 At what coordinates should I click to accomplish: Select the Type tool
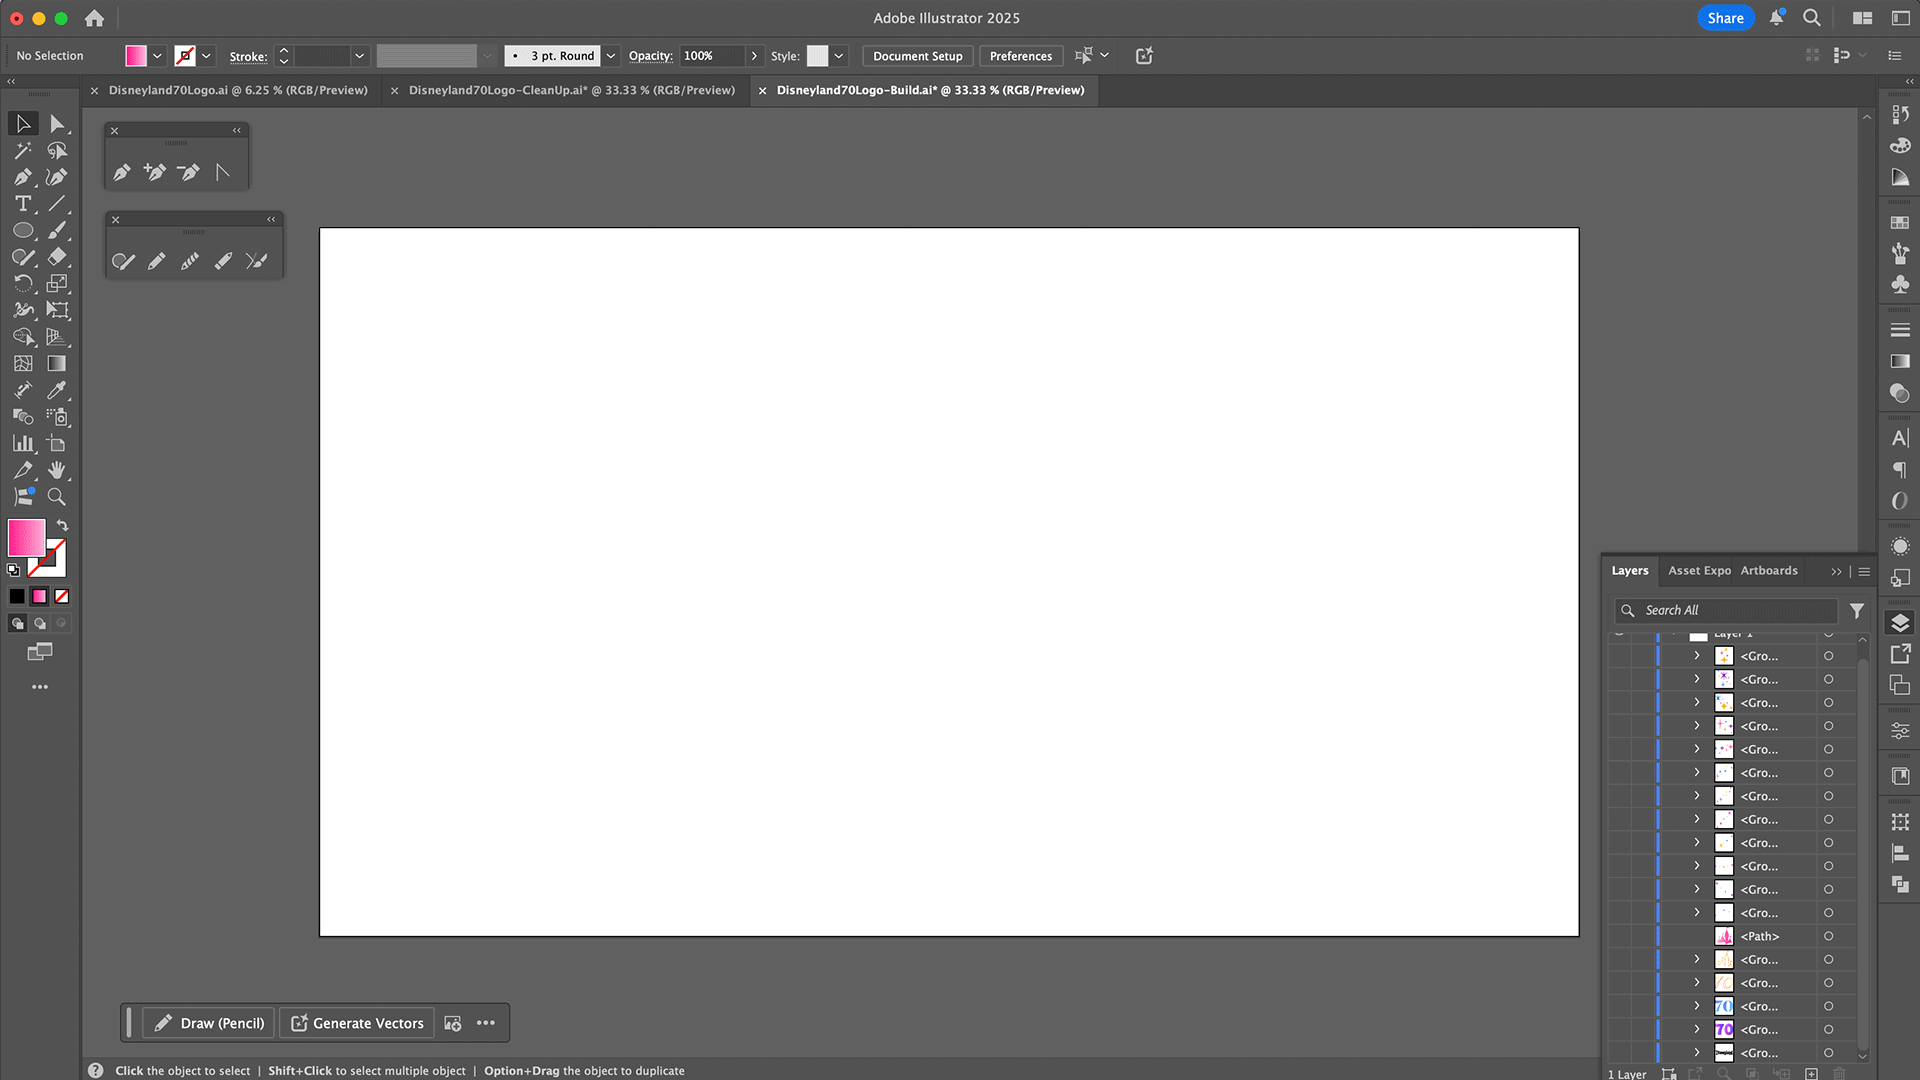(23, 204)
